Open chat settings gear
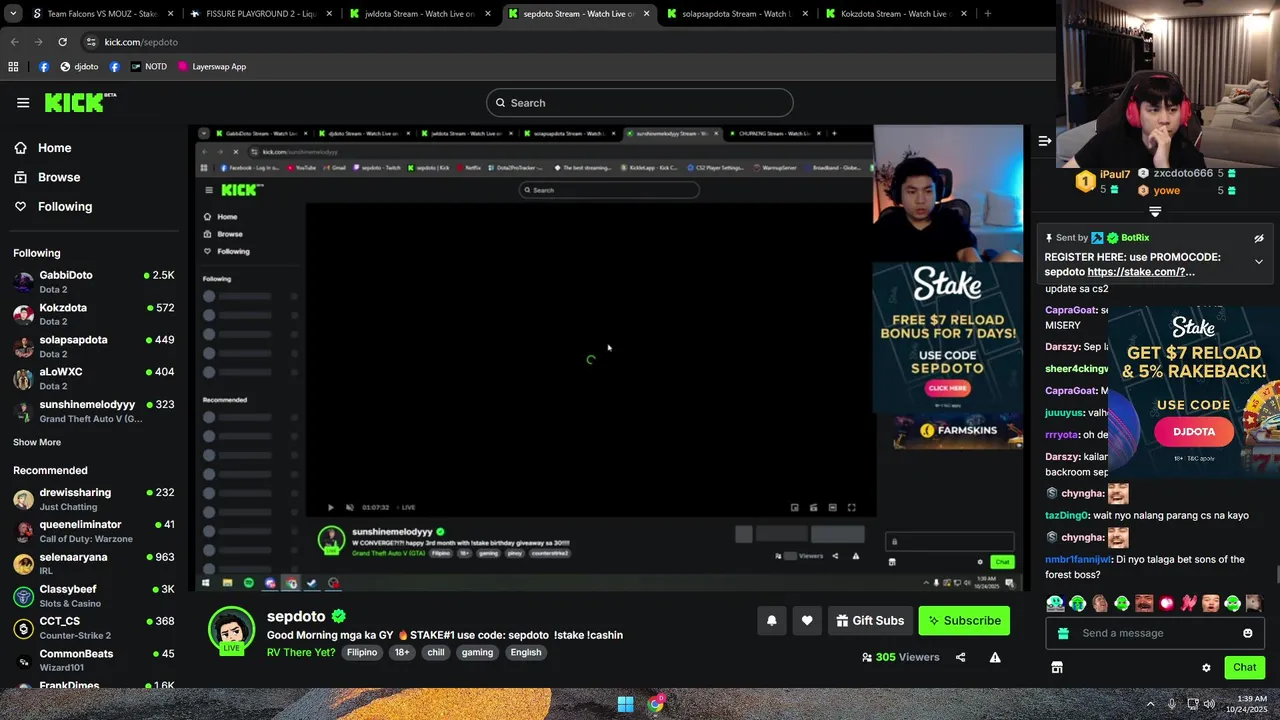The width and height of the screenshot is (1280, 720). click(x=1206, y=667)
